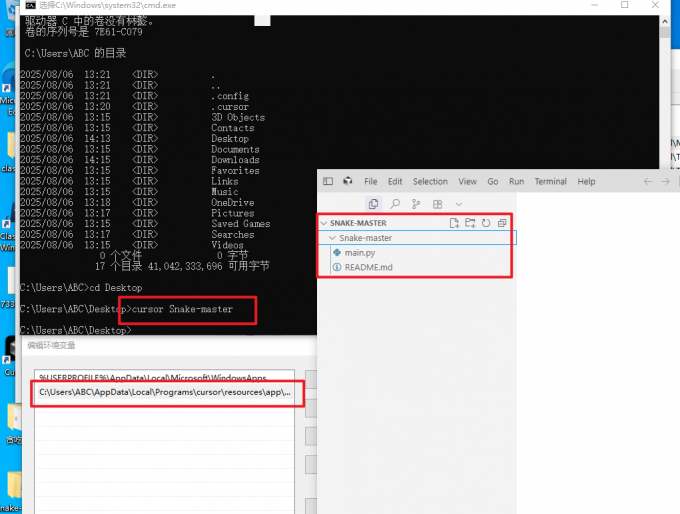Viewport: 680px width, 514px height.
Task: Open the Terminal menu
Action: [550, 182]
